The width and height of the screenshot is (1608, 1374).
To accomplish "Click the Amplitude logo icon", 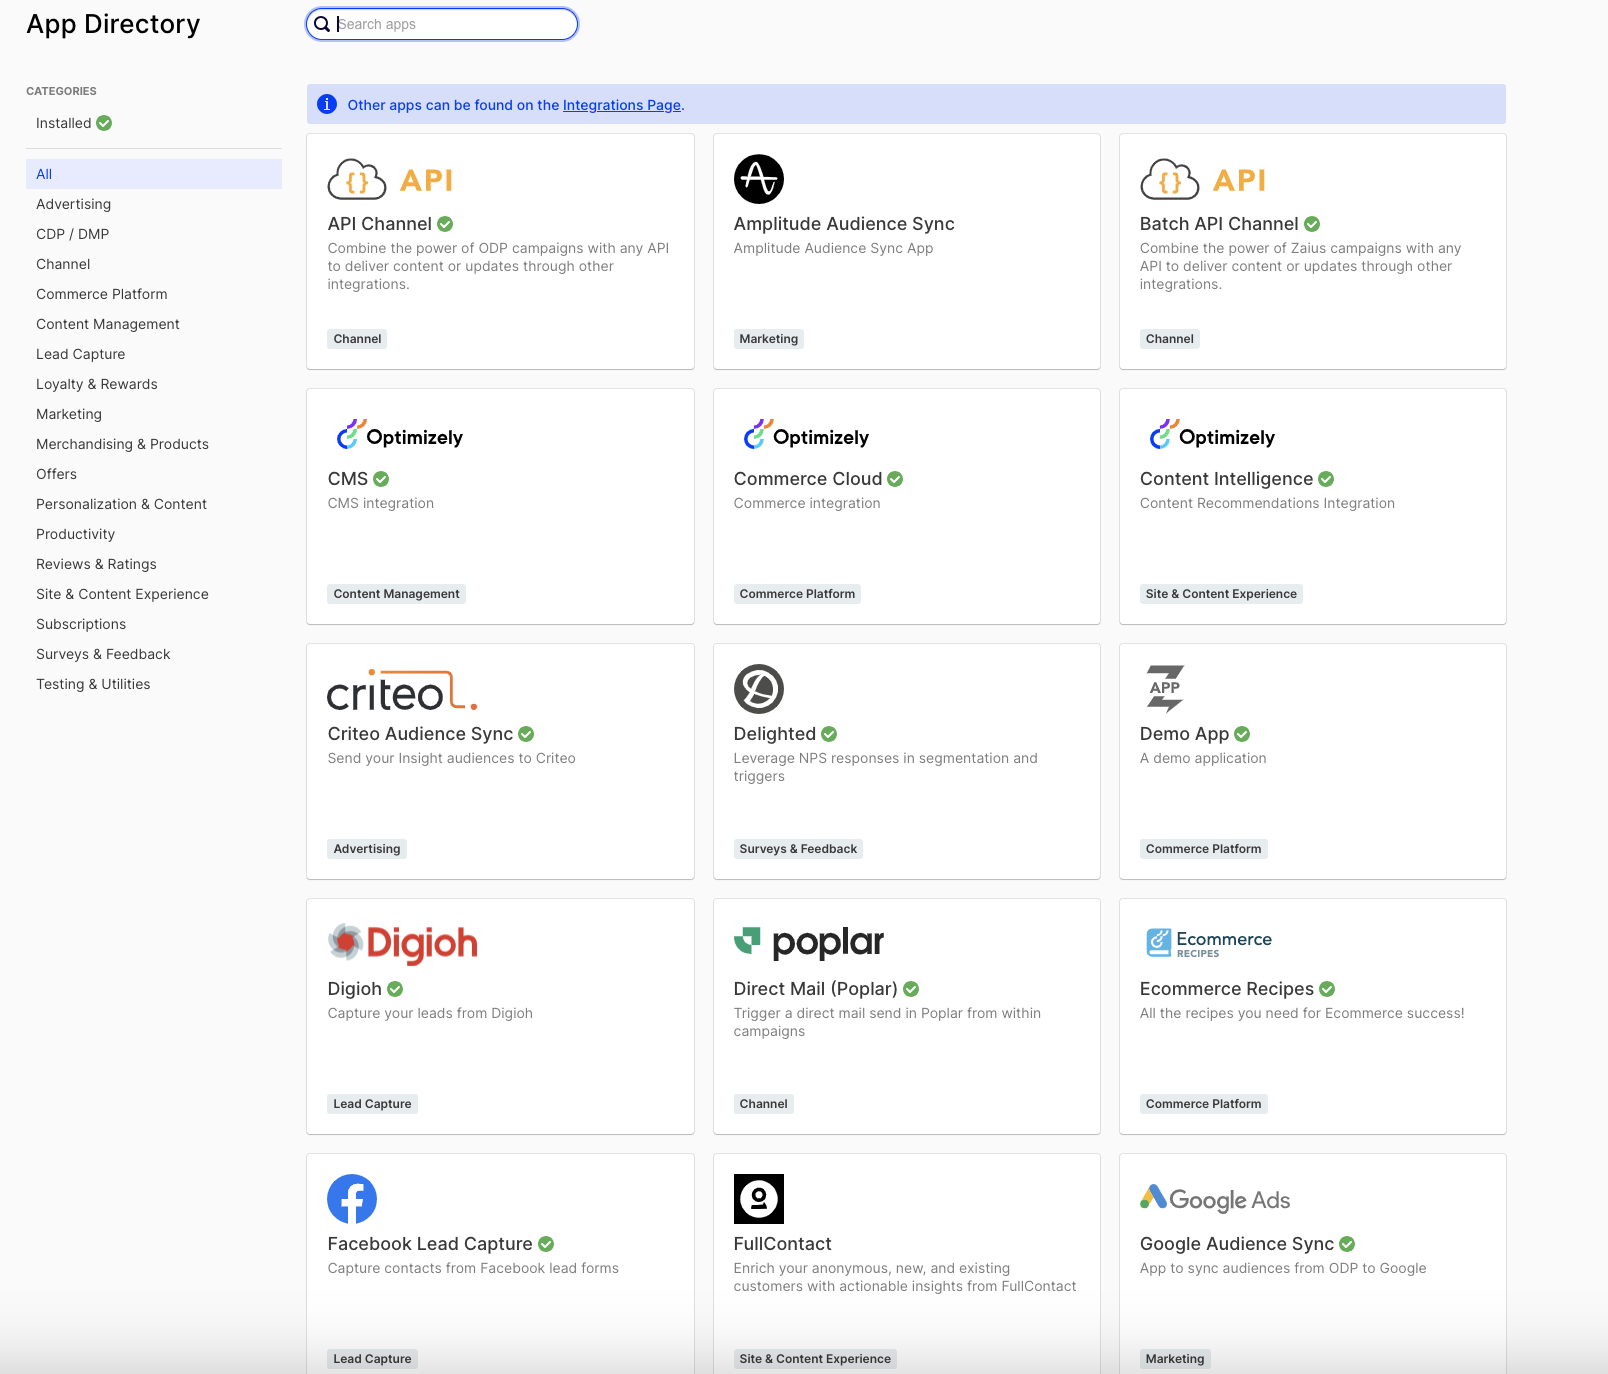I will [x=758, y=179].
